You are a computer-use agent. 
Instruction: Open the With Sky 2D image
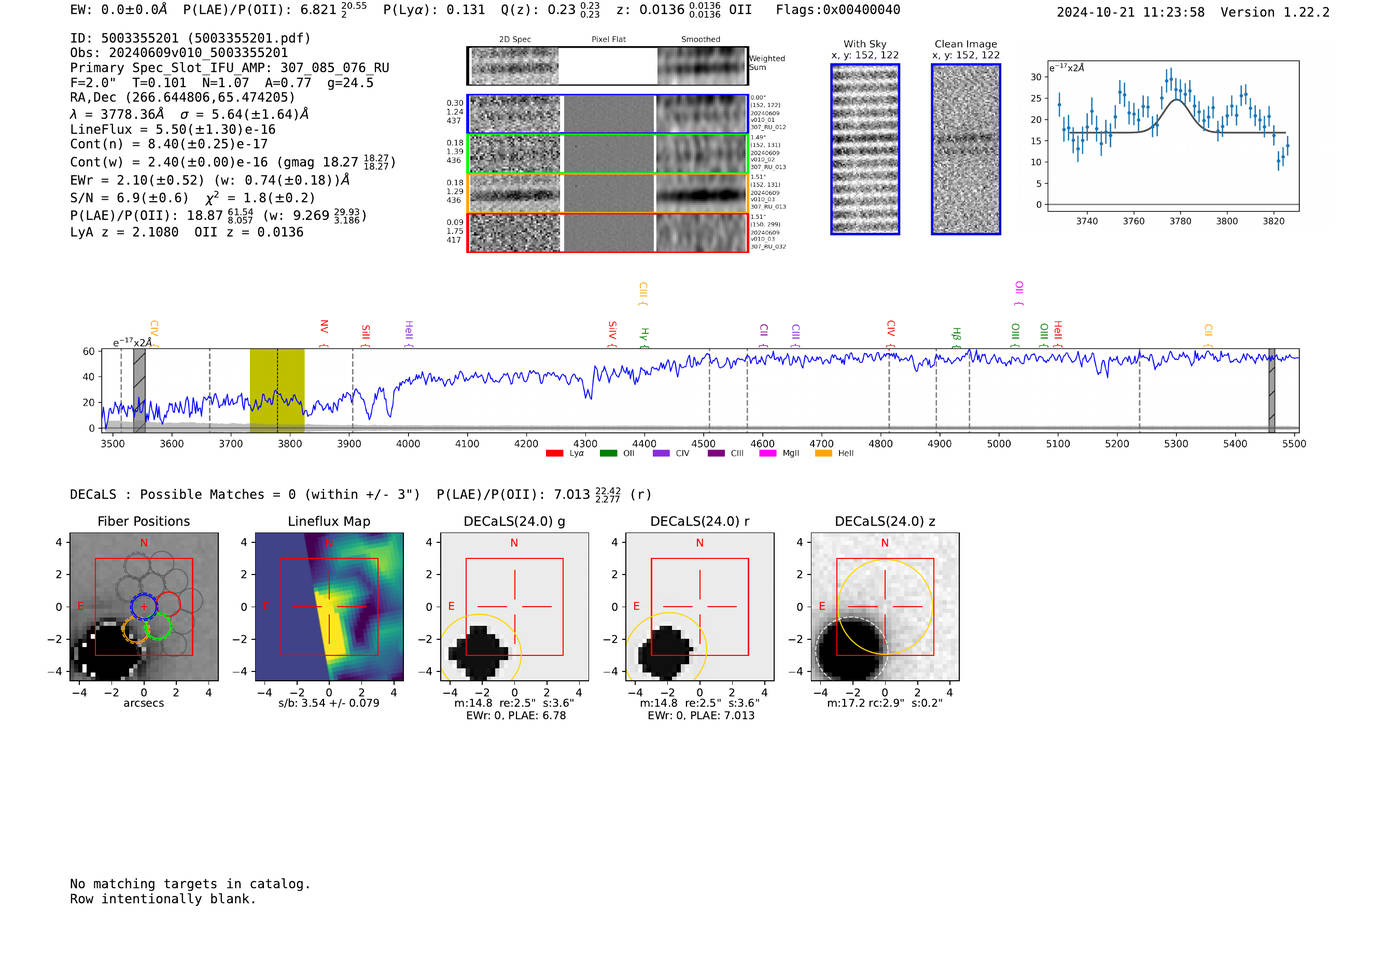[x=865, y=149]
